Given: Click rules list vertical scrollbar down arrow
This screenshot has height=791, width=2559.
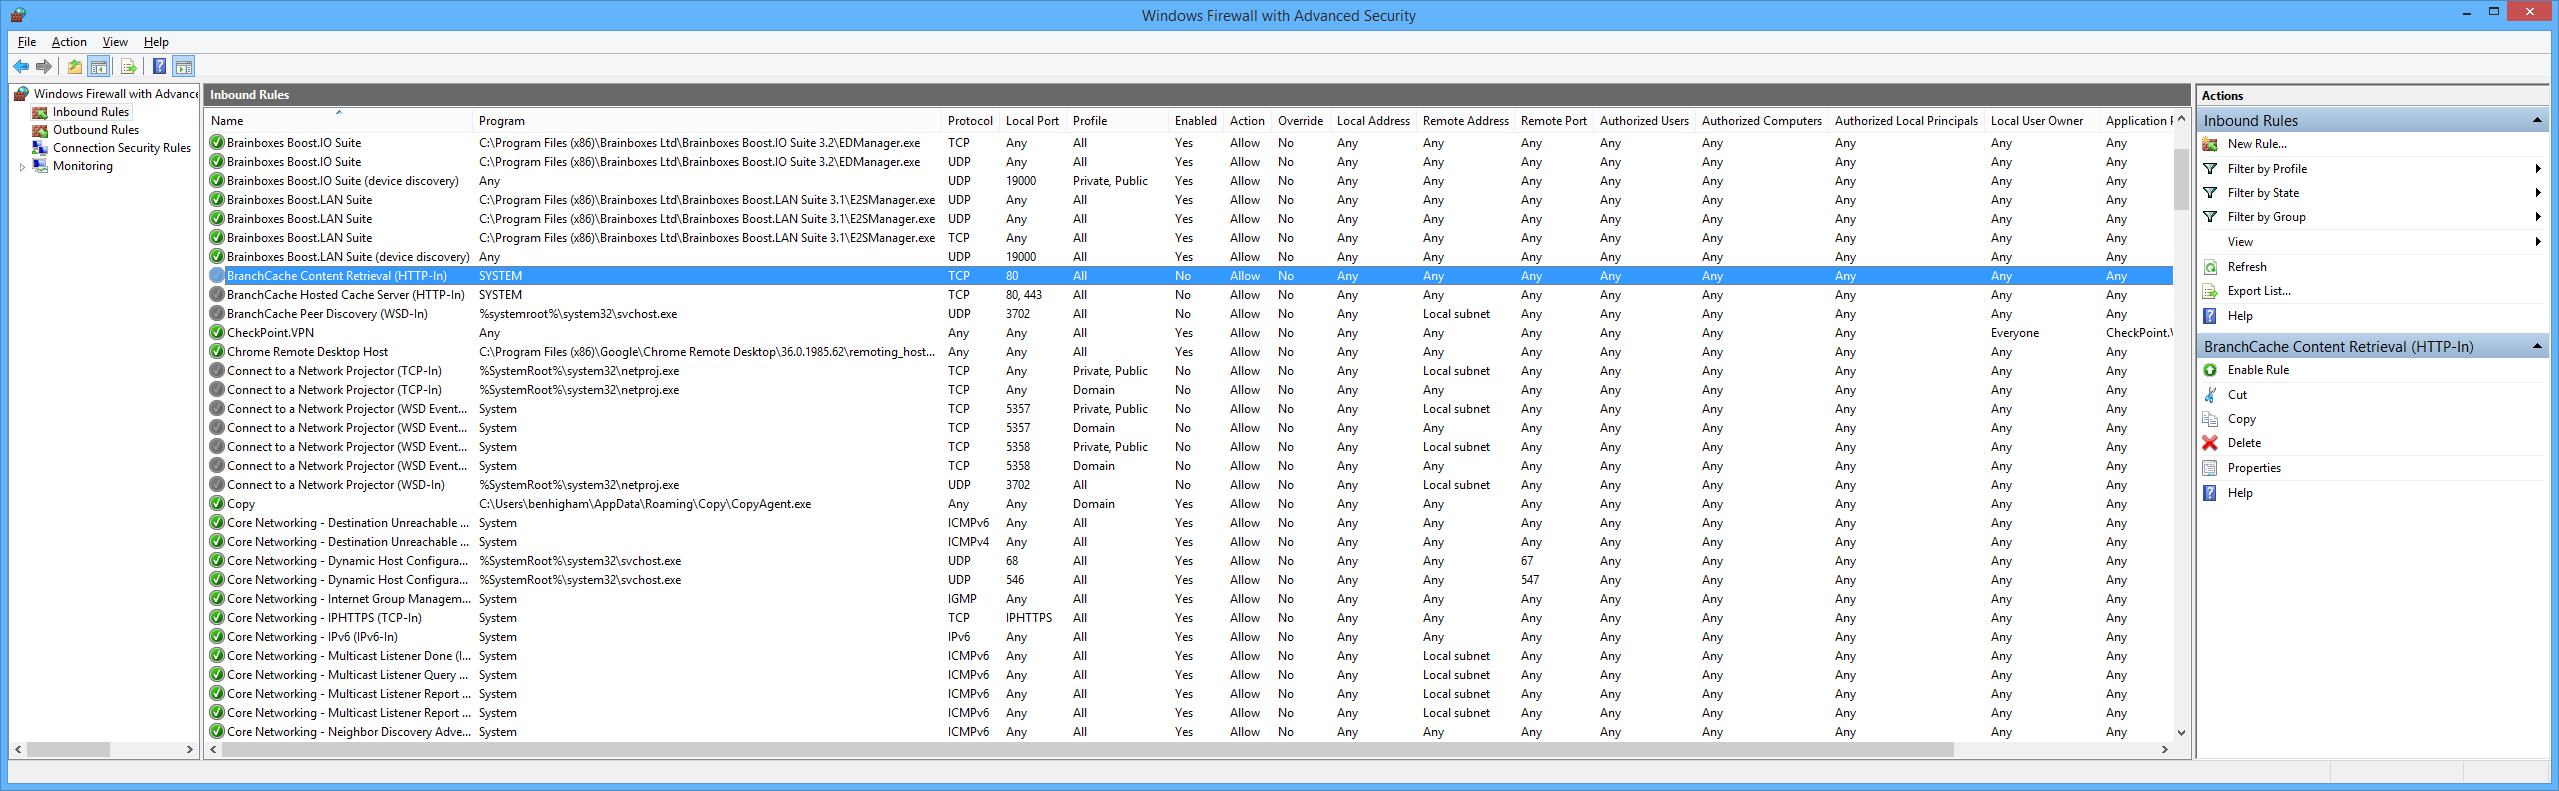Looking at the screenshot, I should (x=2181, y=732).
